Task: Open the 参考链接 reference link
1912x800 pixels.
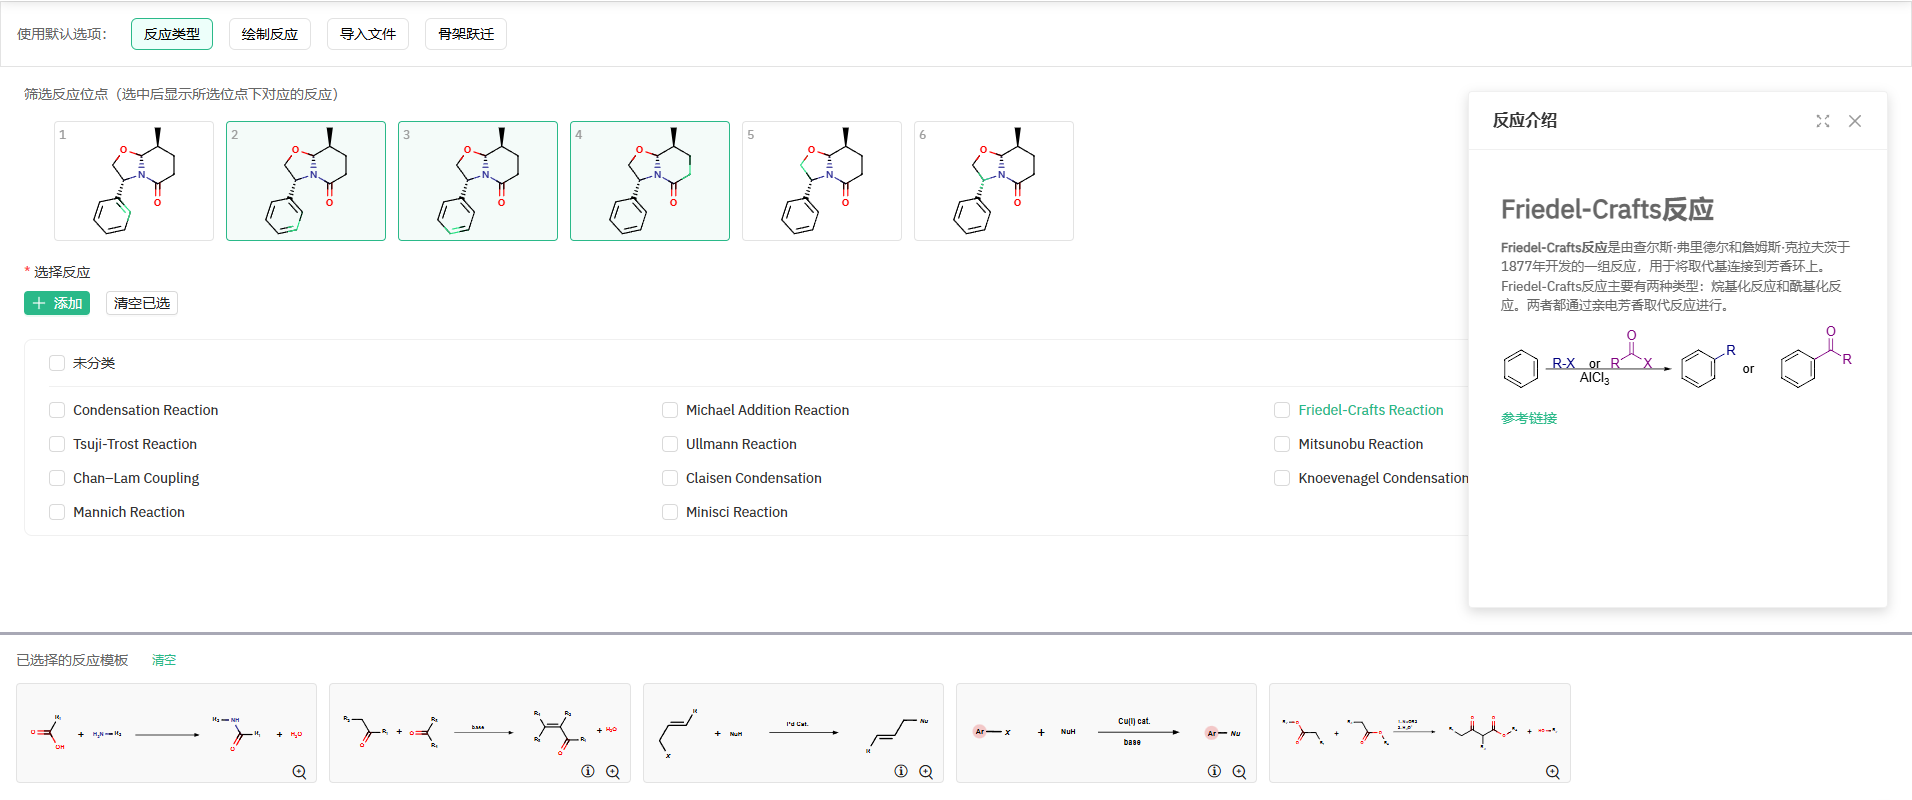Action: [1528, 418]
